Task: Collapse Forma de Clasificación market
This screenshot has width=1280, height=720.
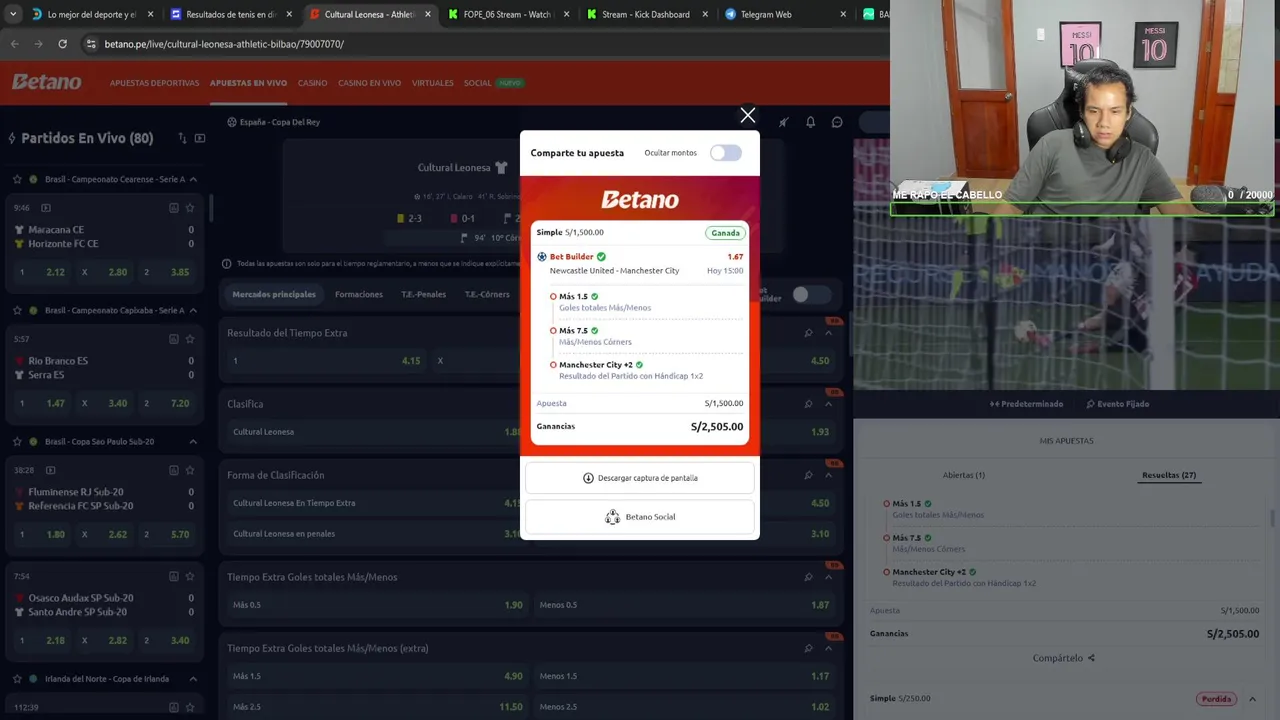Action: click(x=828, y=475)
